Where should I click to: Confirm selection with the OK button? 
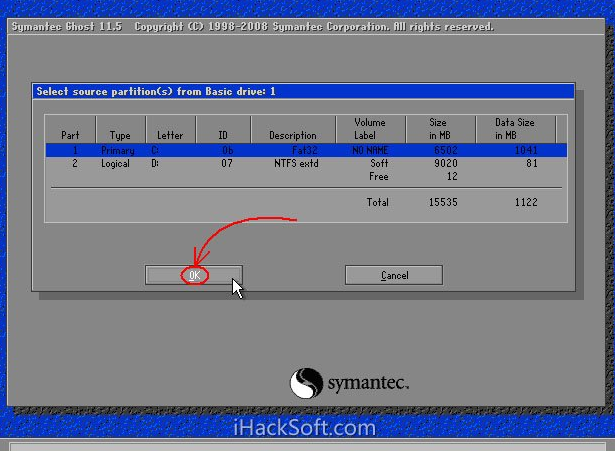pyautogui.click(x=194, y=275)
